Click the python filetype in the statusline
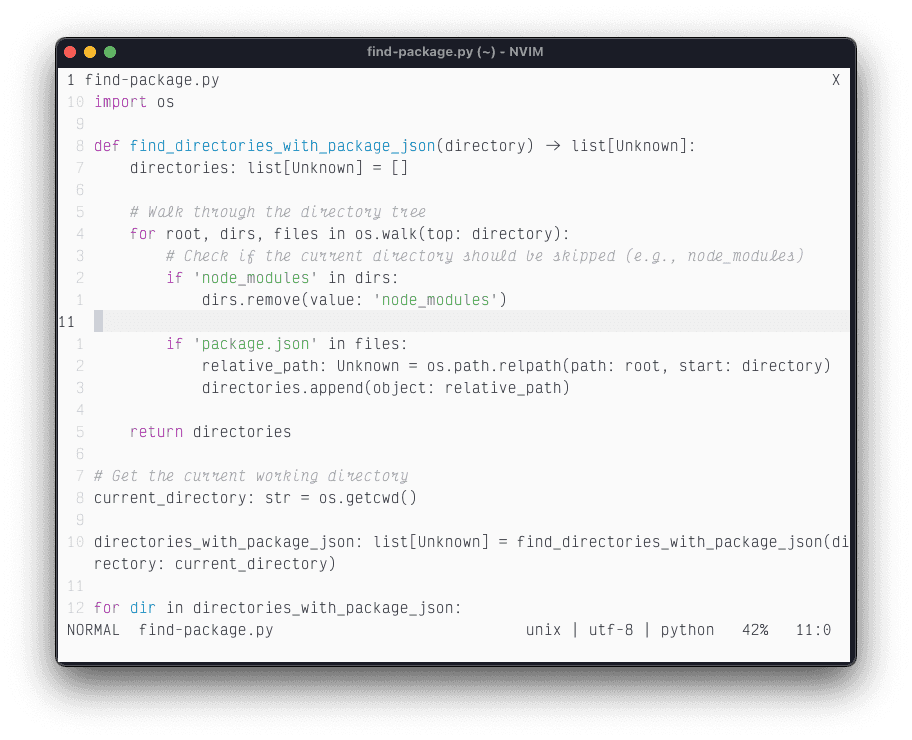The width and height of the screenshot is (912, 740). click(x=687, y=630)
